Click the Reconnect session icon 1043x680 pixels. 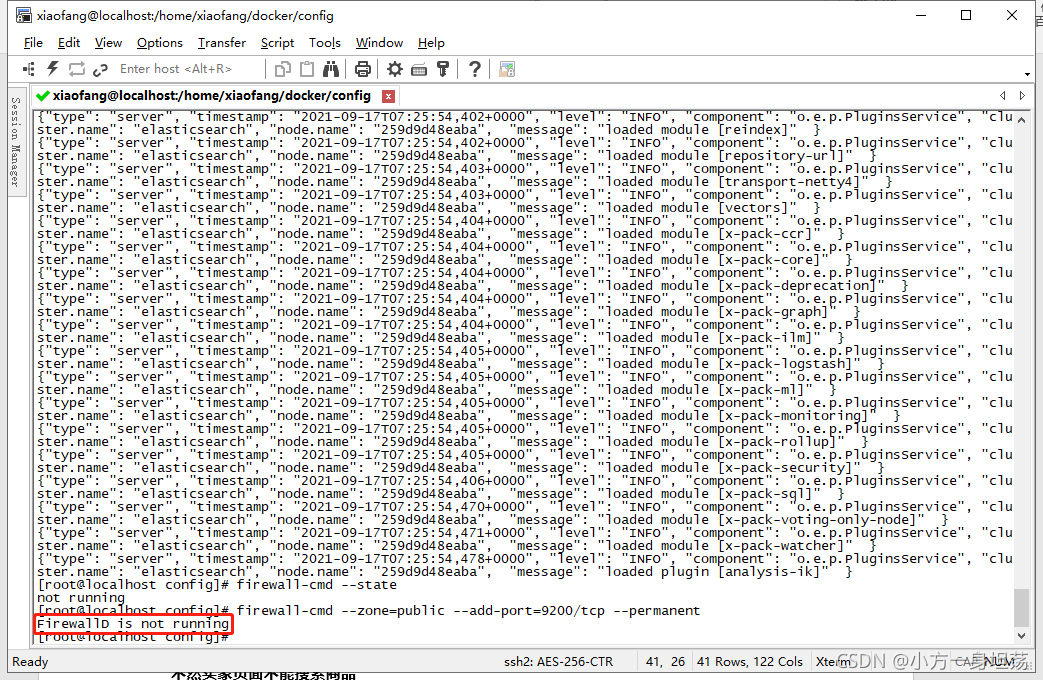point(76,69)
